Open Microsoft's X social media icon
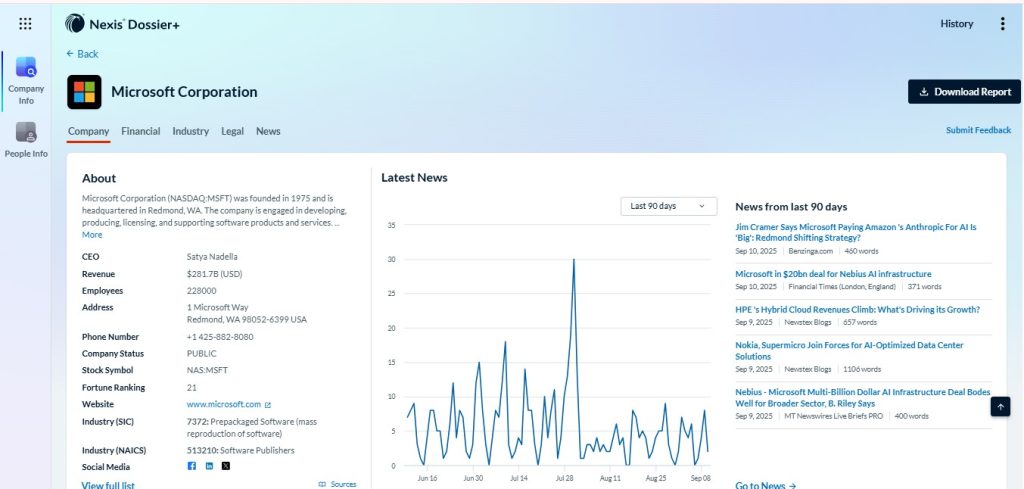Viewport: 1024px width, 489px height. point(226,466)
